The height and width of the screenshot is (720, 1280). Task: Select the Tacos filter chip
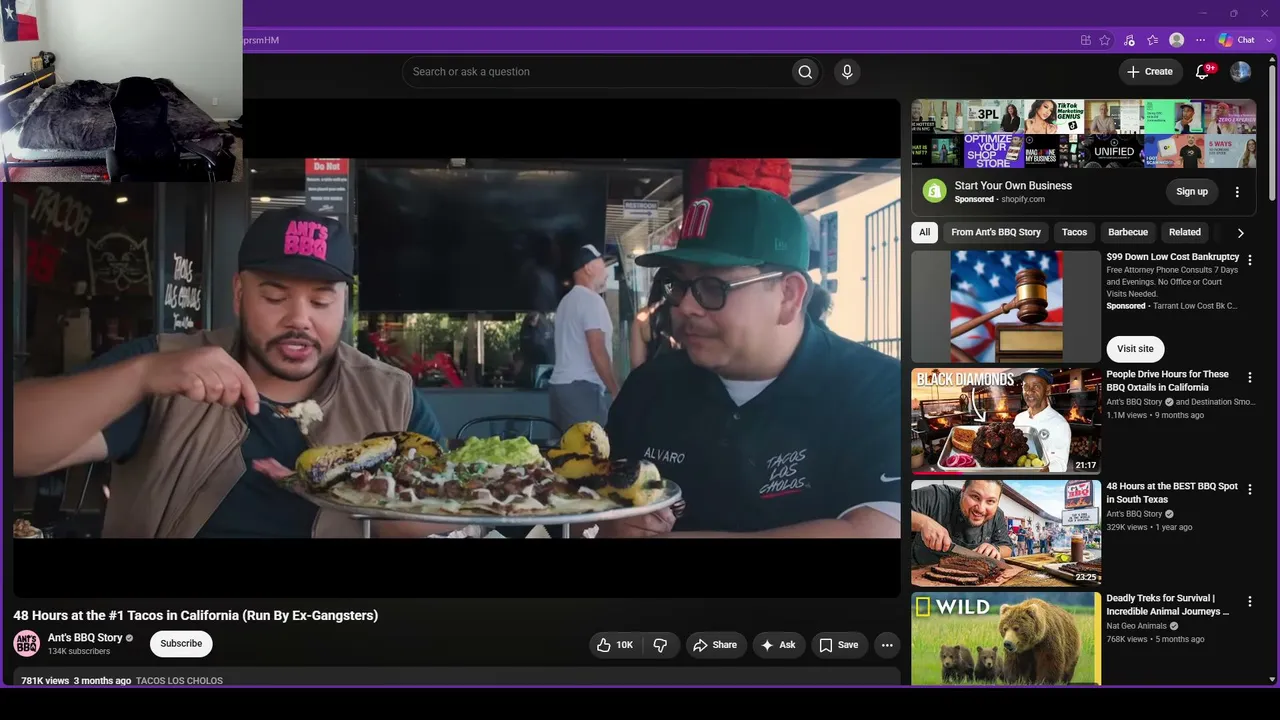1074,232
